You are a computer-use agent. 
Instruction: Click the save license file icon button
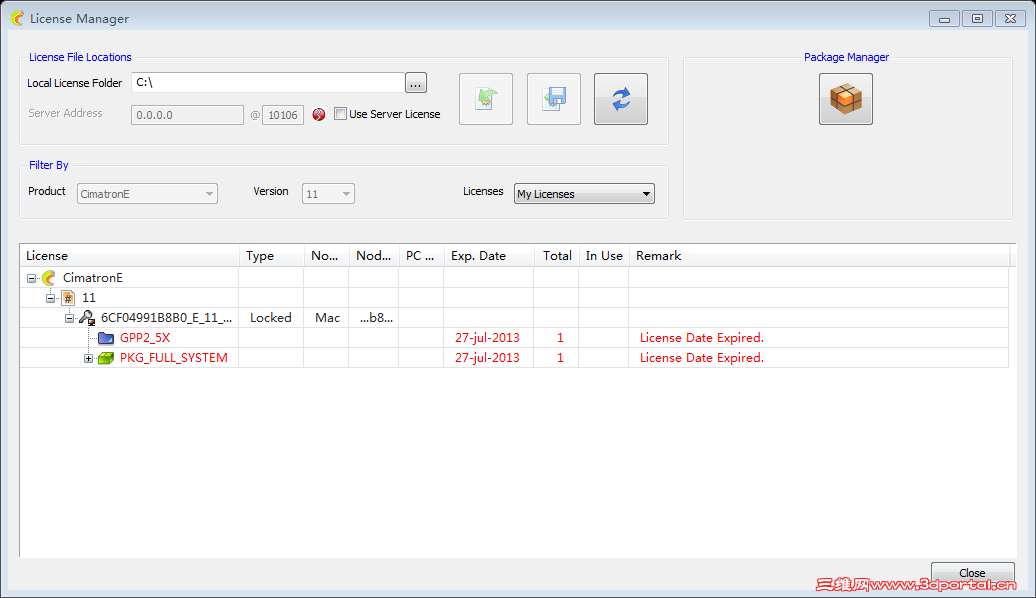(x=554, y=99)
